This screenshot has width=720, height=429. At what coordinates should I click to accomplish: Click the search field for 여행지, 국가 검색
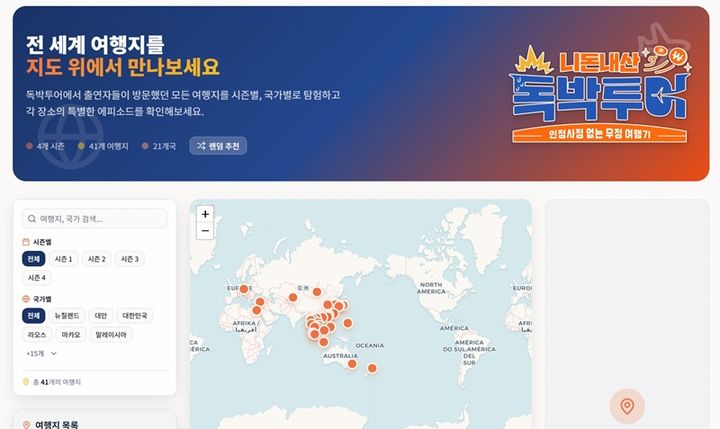pyautogui.click(x=95, y=219)
